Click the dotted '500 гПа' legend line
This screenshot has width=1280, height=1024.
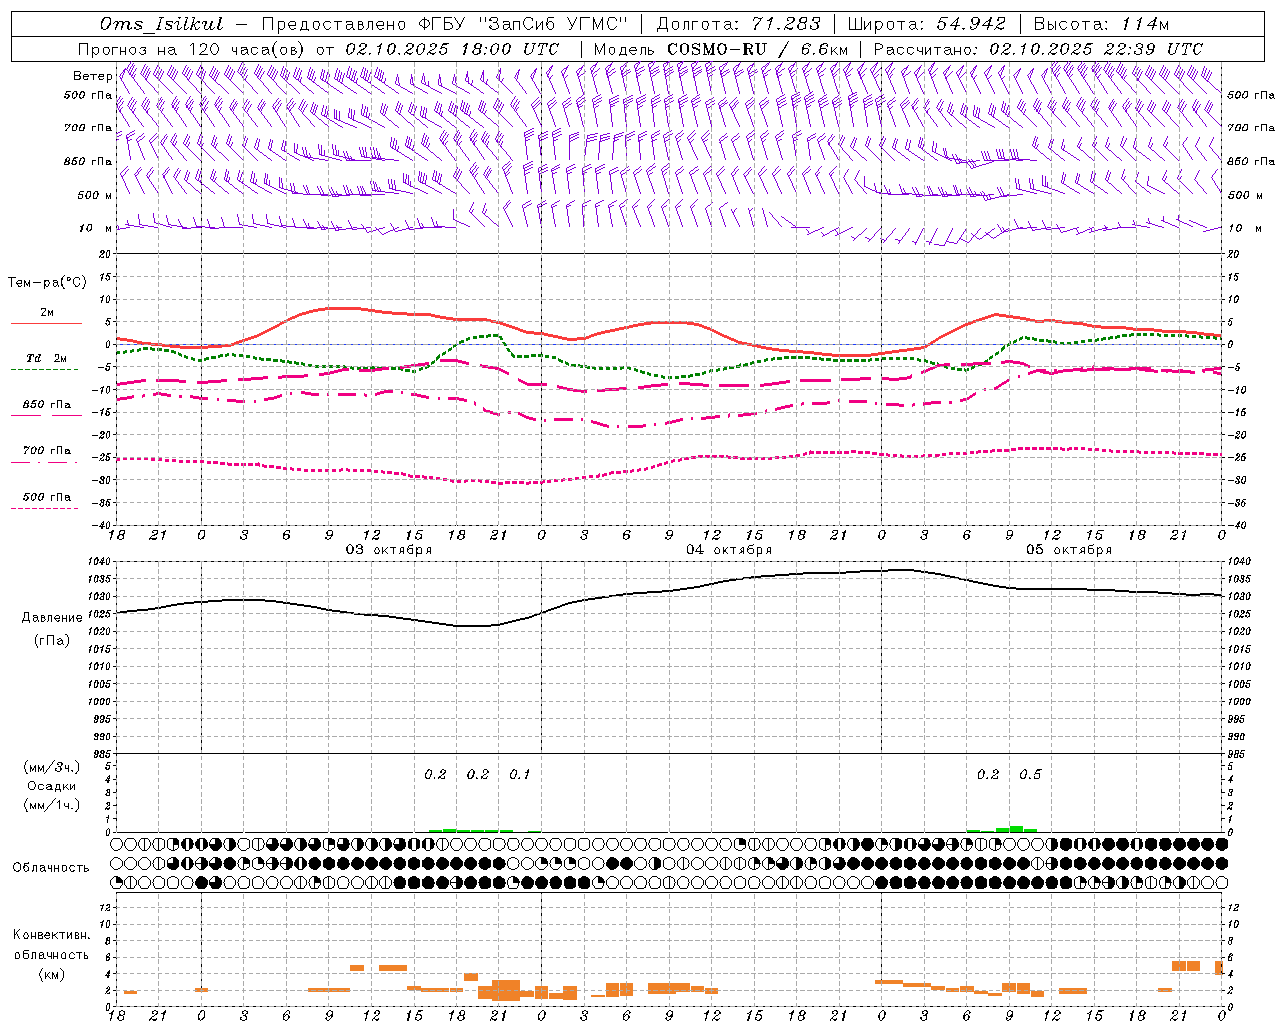click(44, 508)
